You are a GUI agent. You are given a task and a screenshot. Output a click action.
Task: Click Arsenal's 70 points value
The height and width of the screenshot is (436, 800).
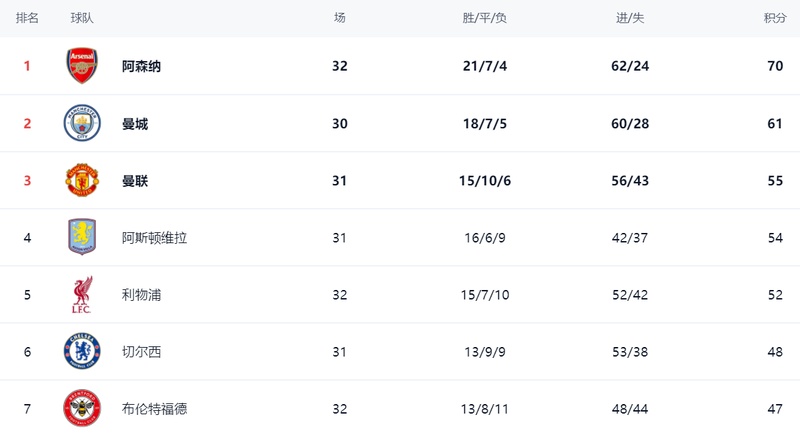pos(775,66)
